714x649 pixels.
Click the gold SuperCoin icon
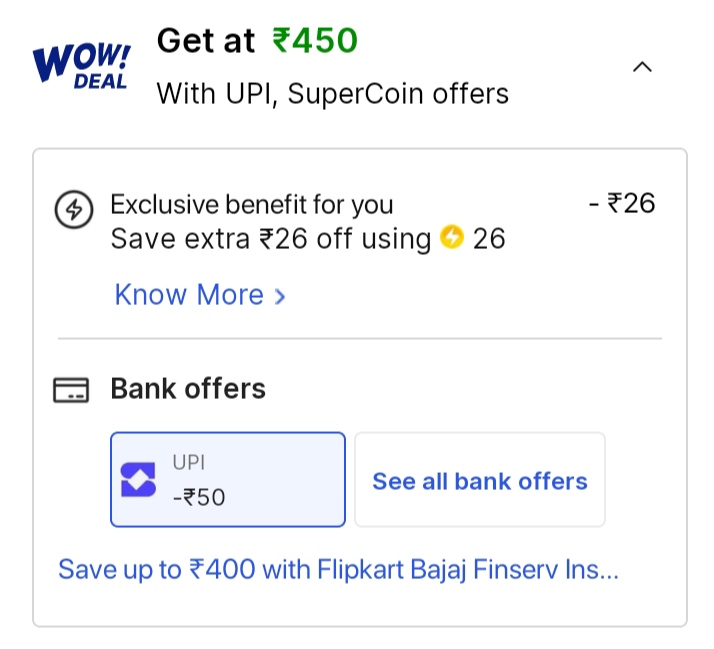coord(452,238)
